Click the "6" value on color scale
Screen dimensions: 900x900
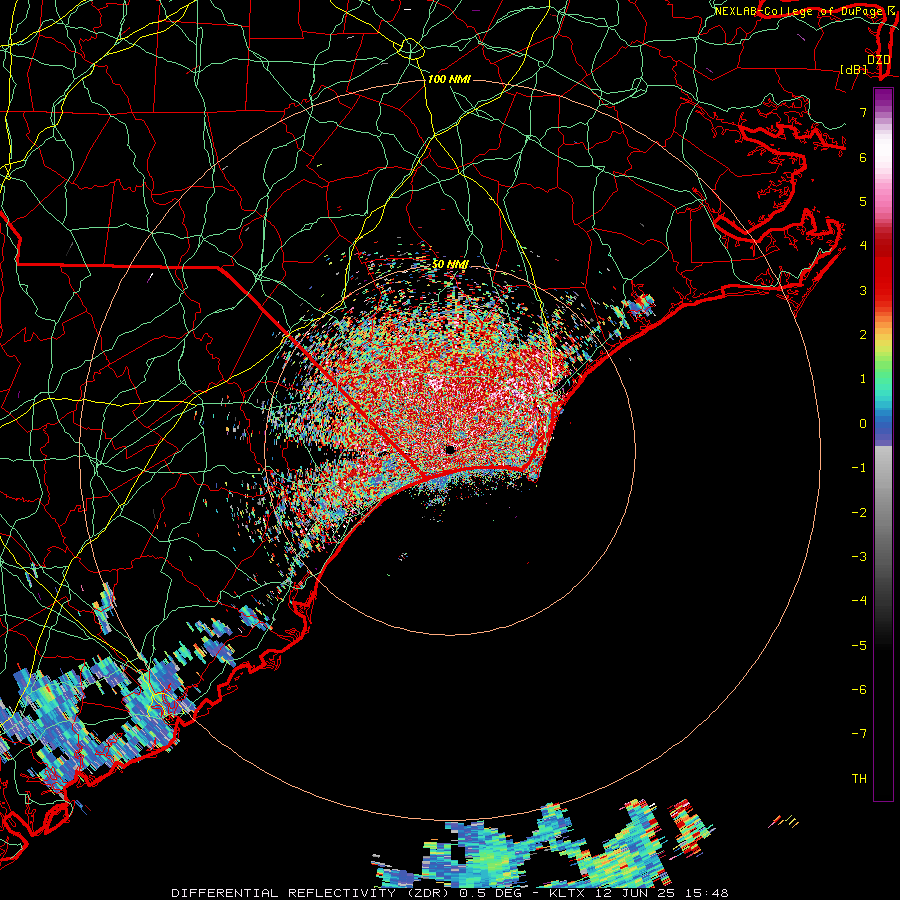click(x=863, y=157)
